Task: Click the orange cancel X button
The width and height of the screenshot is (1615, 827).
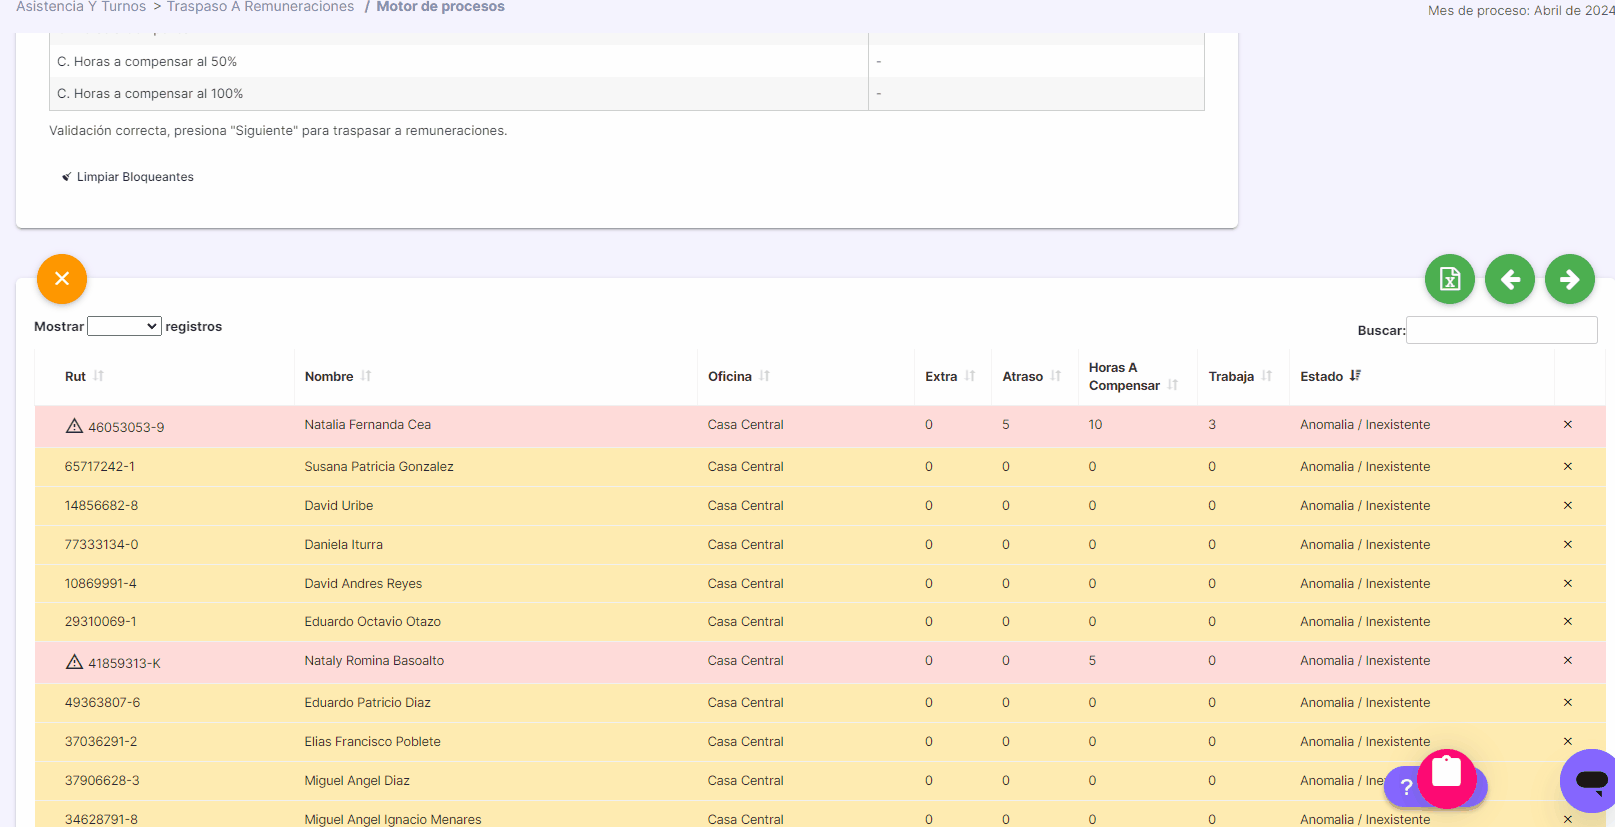Action: point(62,279)
